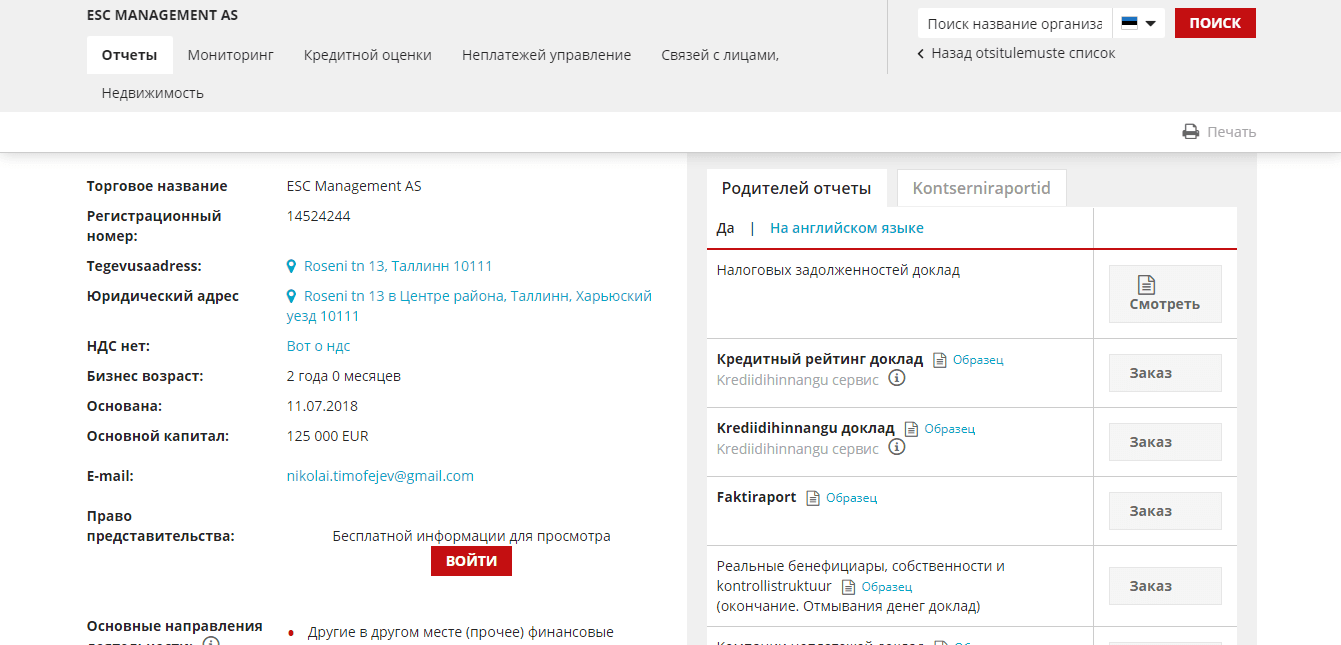Image resolution: width=1341 pixels, height=645 pixels.
Task: Open the Кредитной оценки menu tab
Action: tap(367, 55)
